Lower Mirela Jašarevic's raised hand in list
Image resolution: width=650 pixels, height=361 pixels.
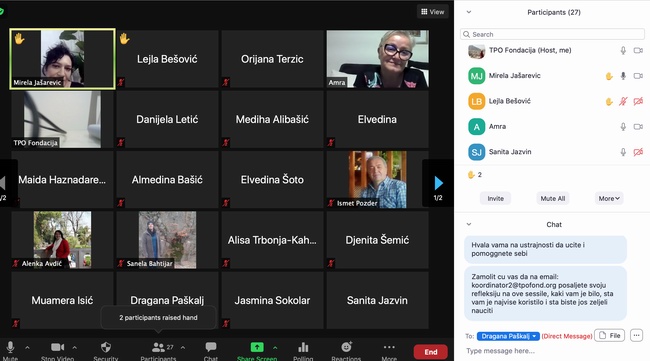pyautogui.click(x=609, y=76)
